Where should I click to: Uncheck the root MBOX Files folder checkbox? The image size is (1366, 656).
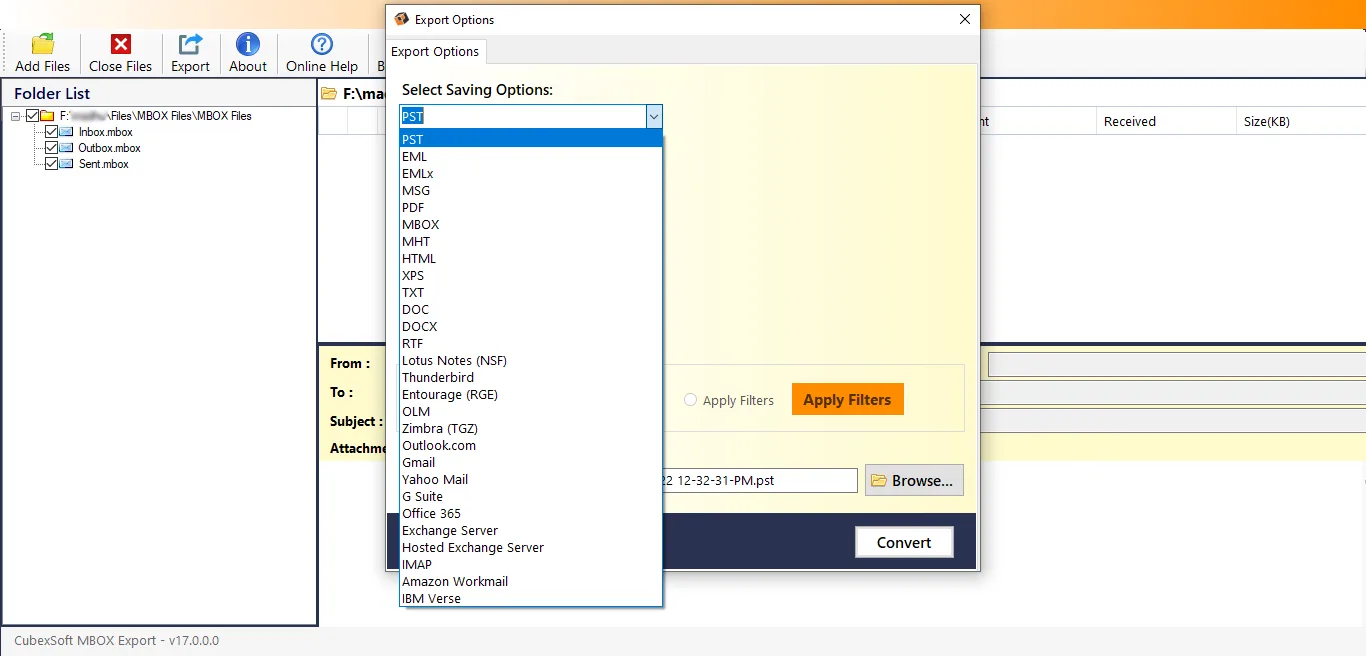pyautogui.click(x=32, y=116)
